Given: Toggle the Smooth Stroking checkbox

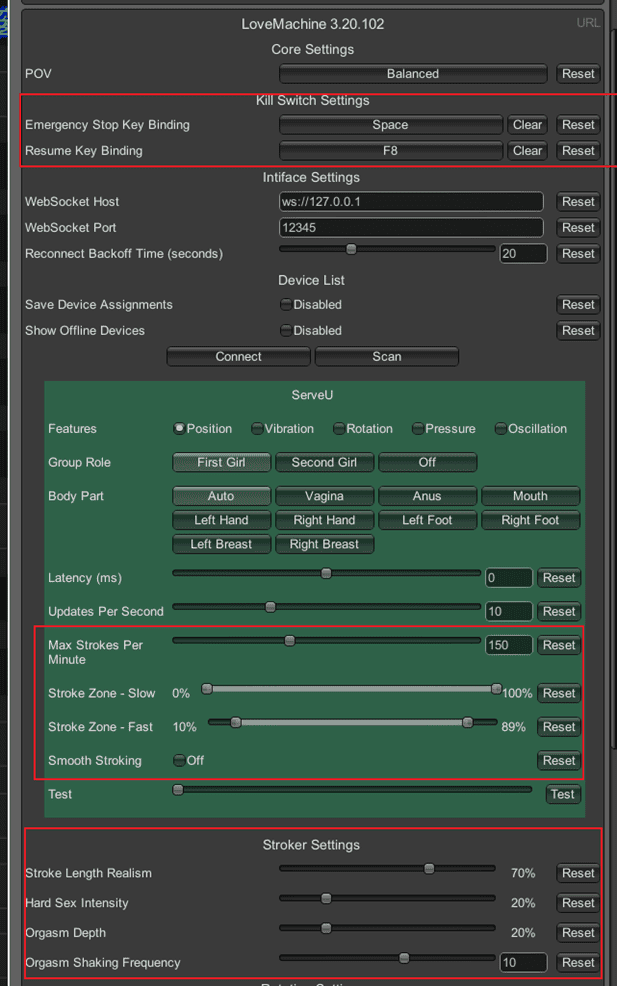Looking at the screenshot, I should 179,760.
